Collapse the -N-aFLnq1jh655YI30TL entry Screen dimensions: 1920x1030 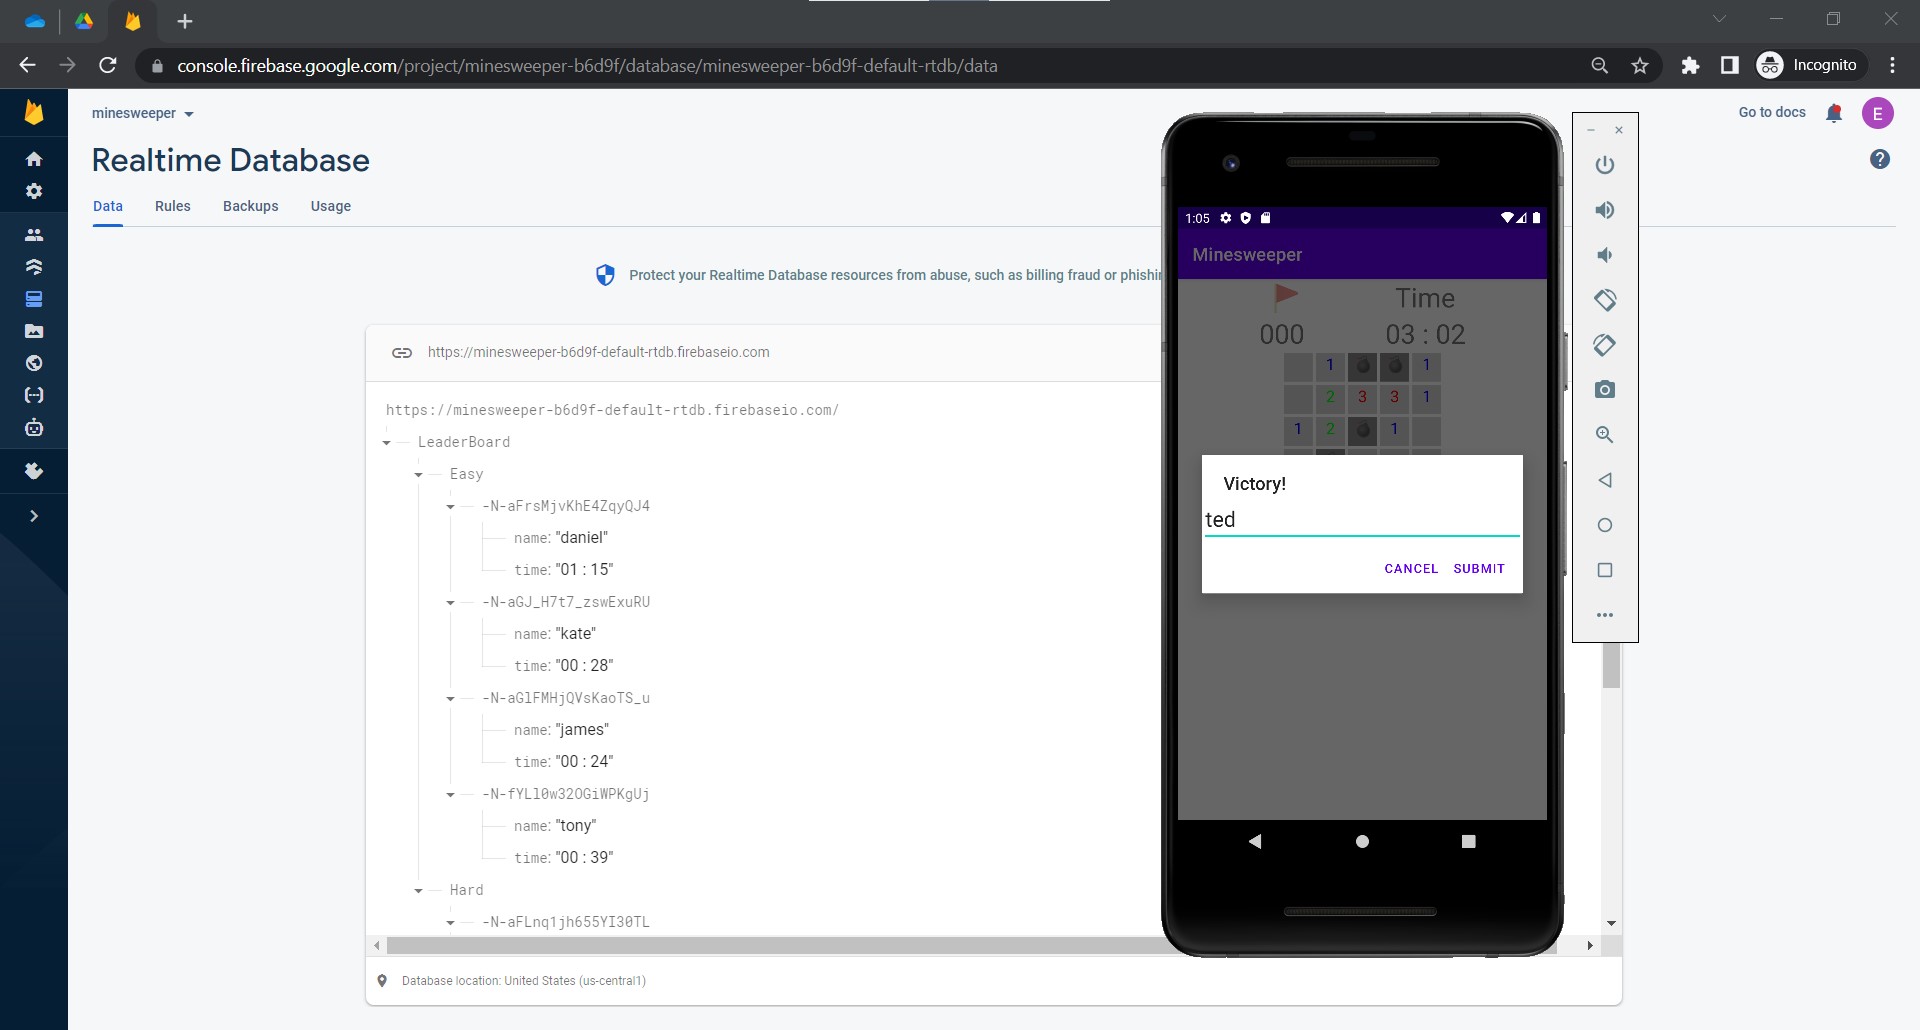pos(451,923)
